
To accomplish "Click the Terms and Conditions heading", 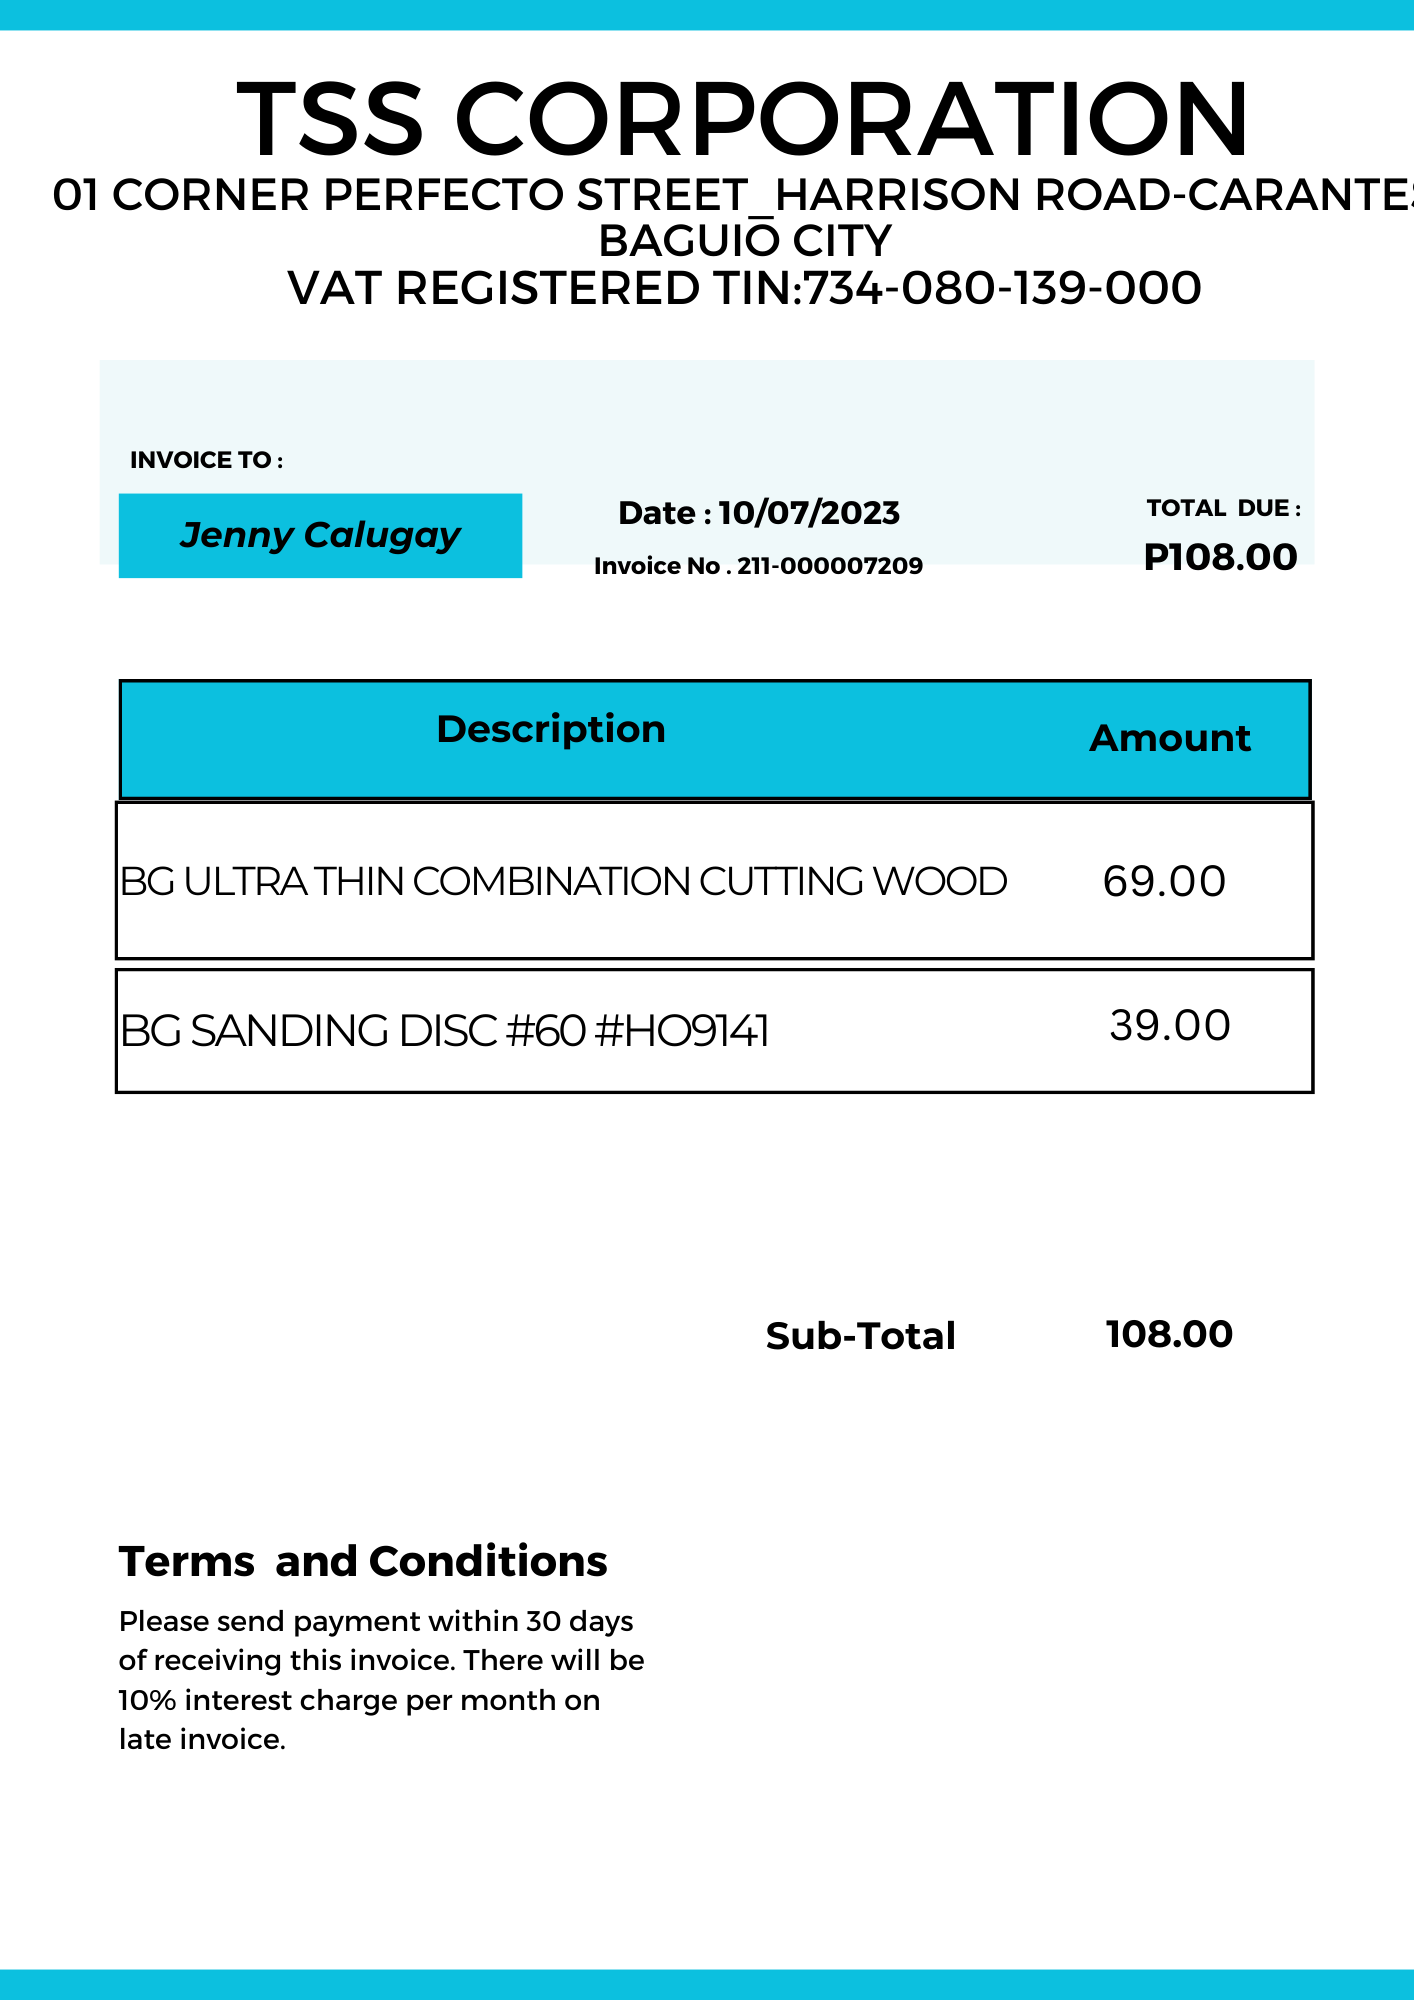I will (x=363, y=1561).
